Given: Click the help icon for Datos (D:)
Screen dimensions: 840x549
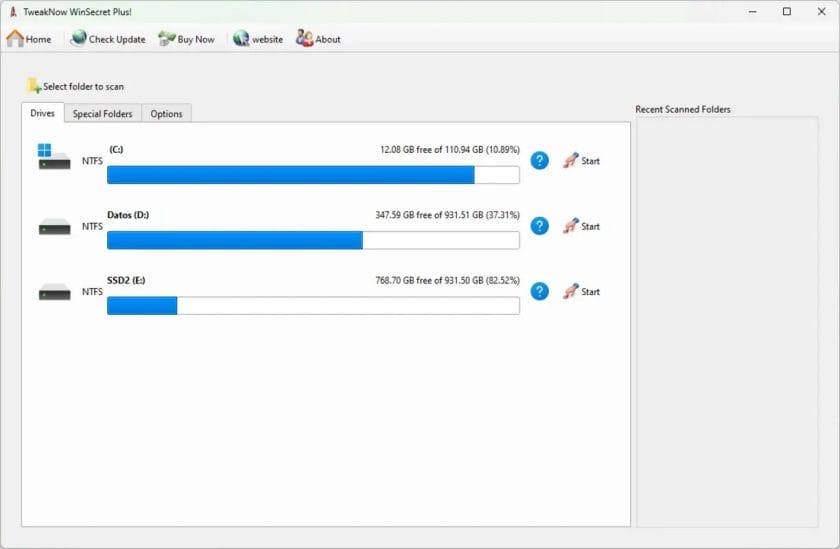Looking at the screenshot, I should coord(539,226).
